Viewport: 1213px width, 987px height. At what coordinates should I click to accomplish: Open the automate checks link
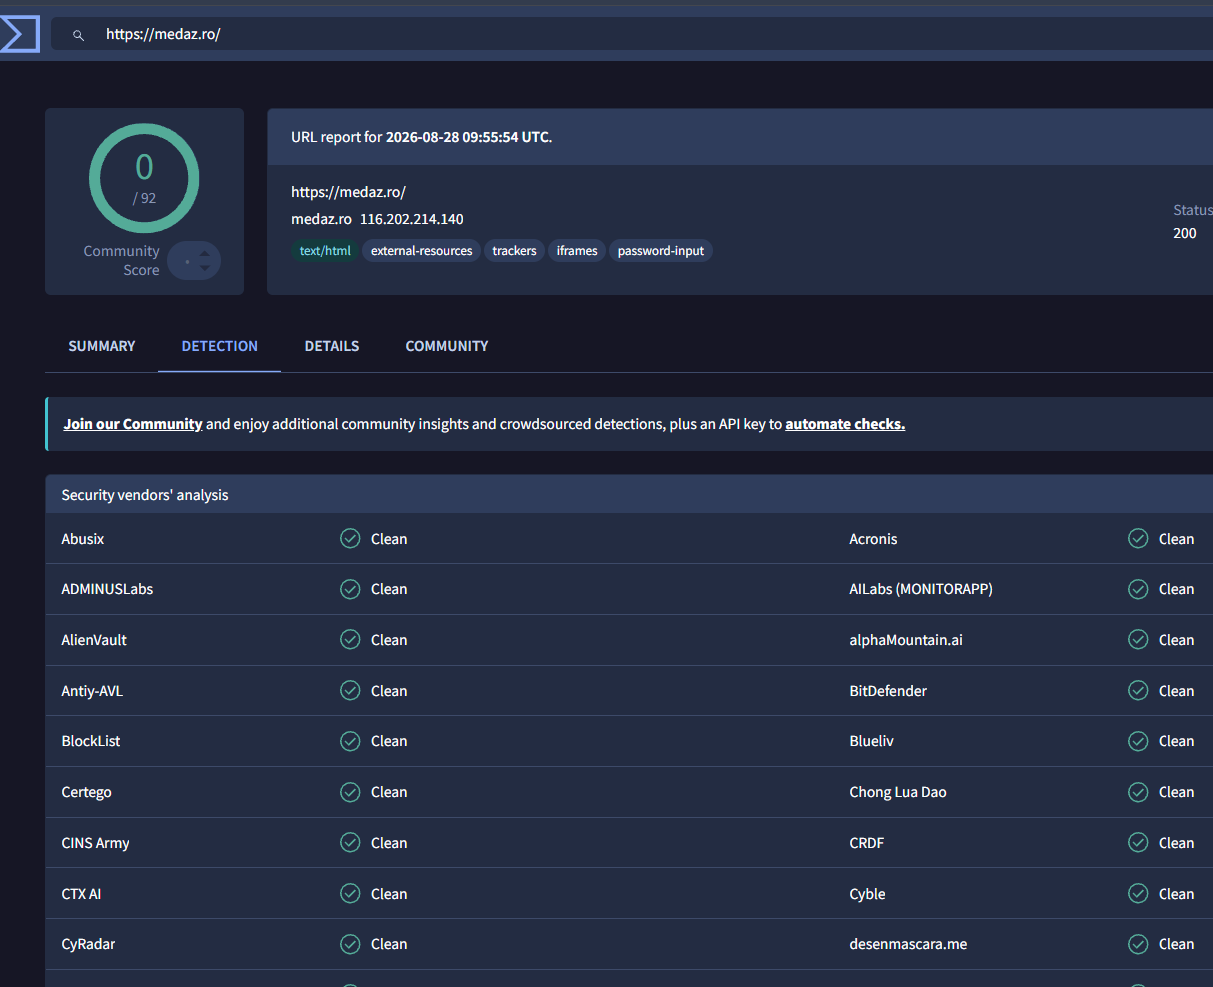[x=845, y=424]
